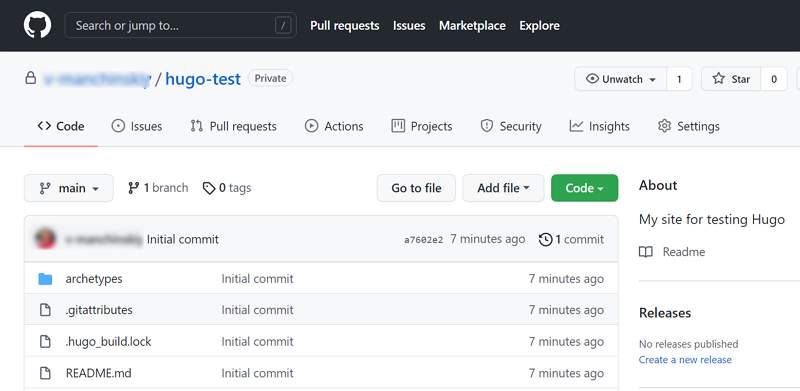View the 0 tags list
The height and width of the screenshot is (391, 800).
227,188
